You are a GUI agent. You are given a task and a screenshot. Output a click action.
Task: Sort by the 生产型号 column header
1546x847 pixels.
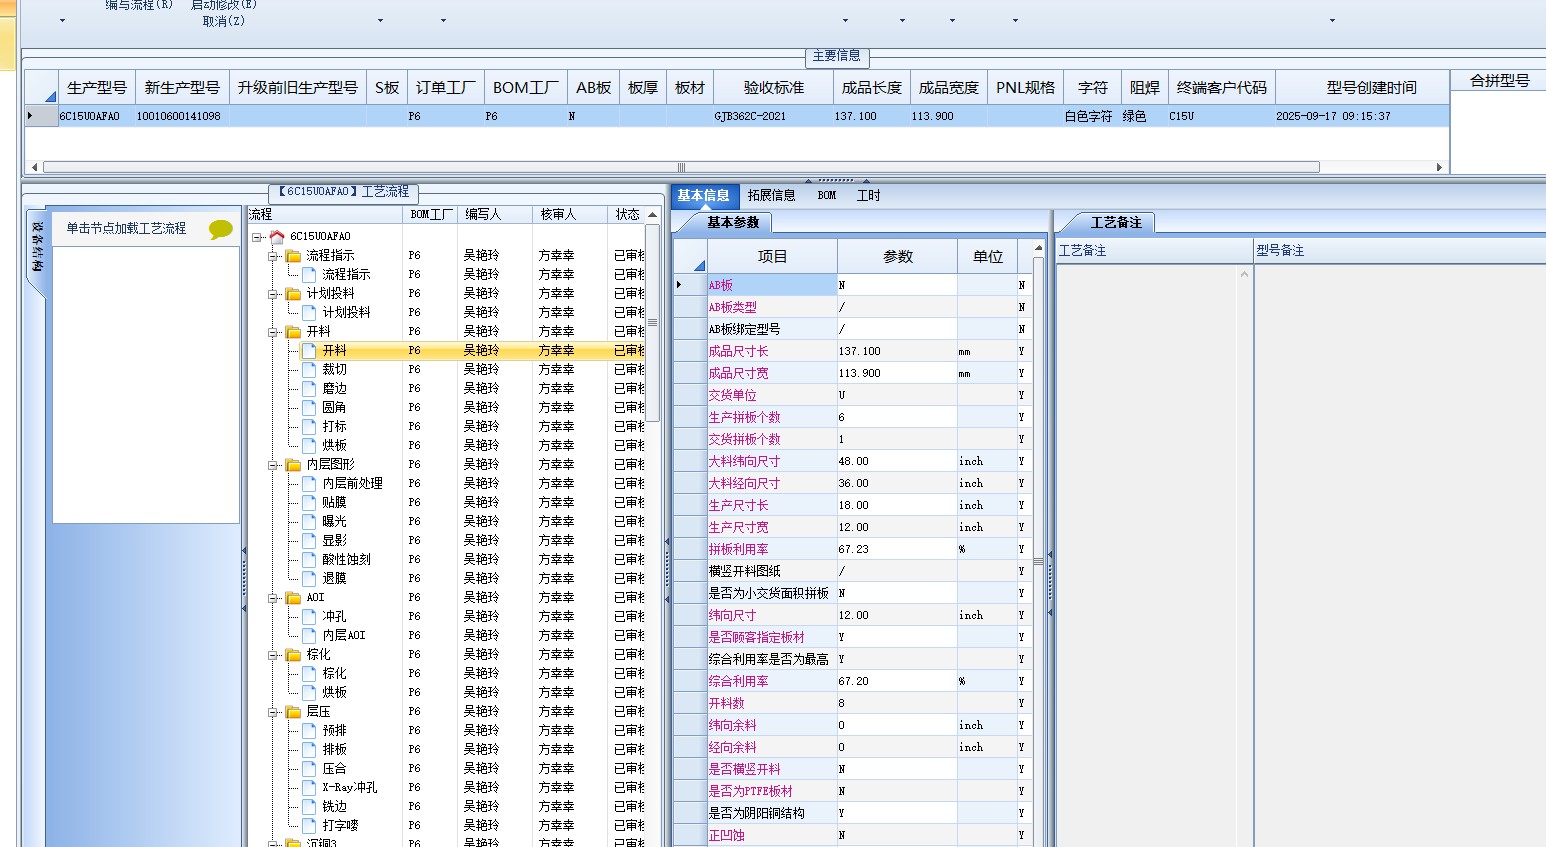pos(97,88)
